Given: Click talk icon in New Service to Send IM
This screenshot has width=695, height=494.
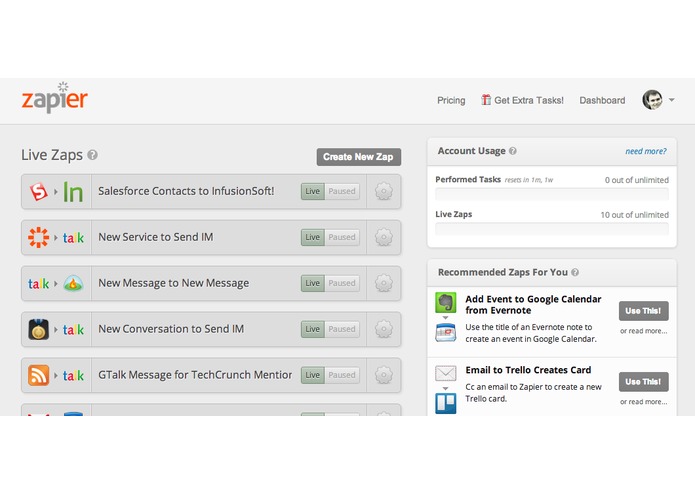Looking at the screenshot, I should (73, 238).
